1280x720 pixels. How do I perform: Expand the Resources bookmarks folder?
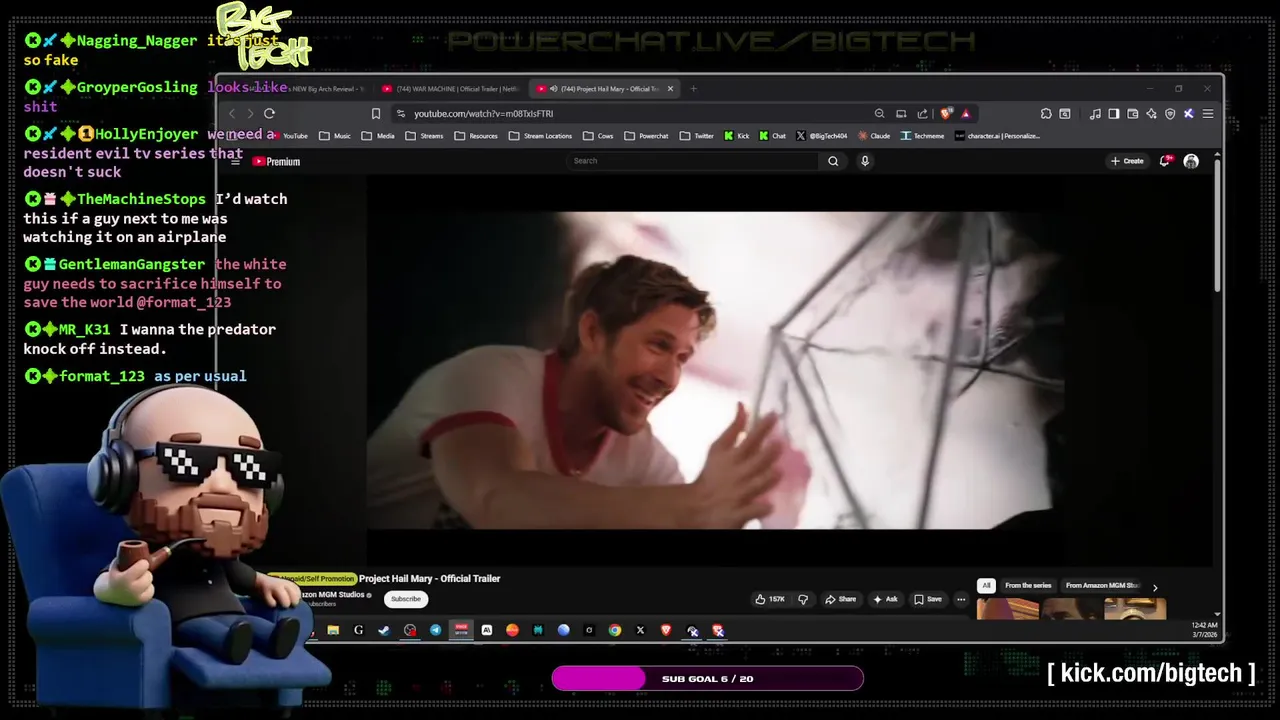point(476,136)
